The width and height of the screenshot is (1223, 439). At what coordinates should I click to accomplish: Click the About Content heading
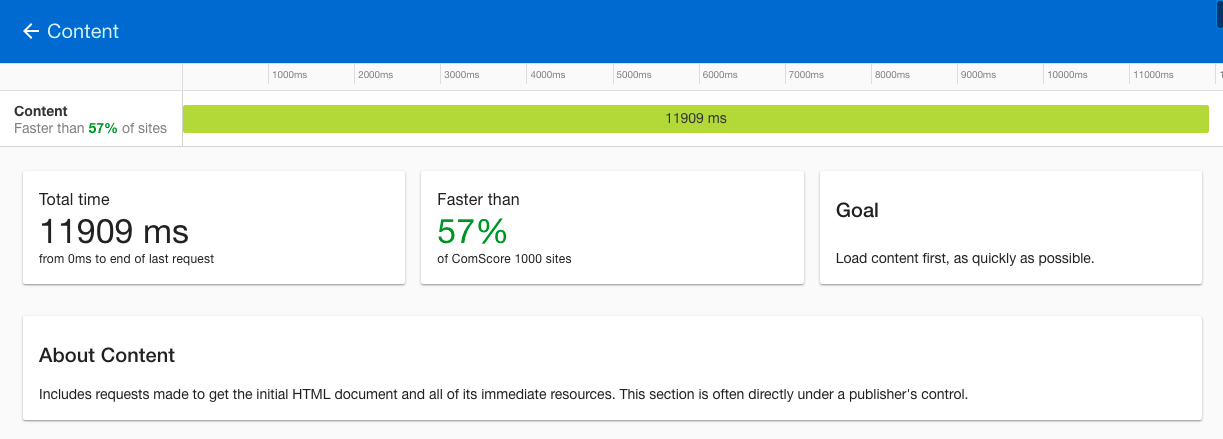pyautogui.click(x=107, y=355)
